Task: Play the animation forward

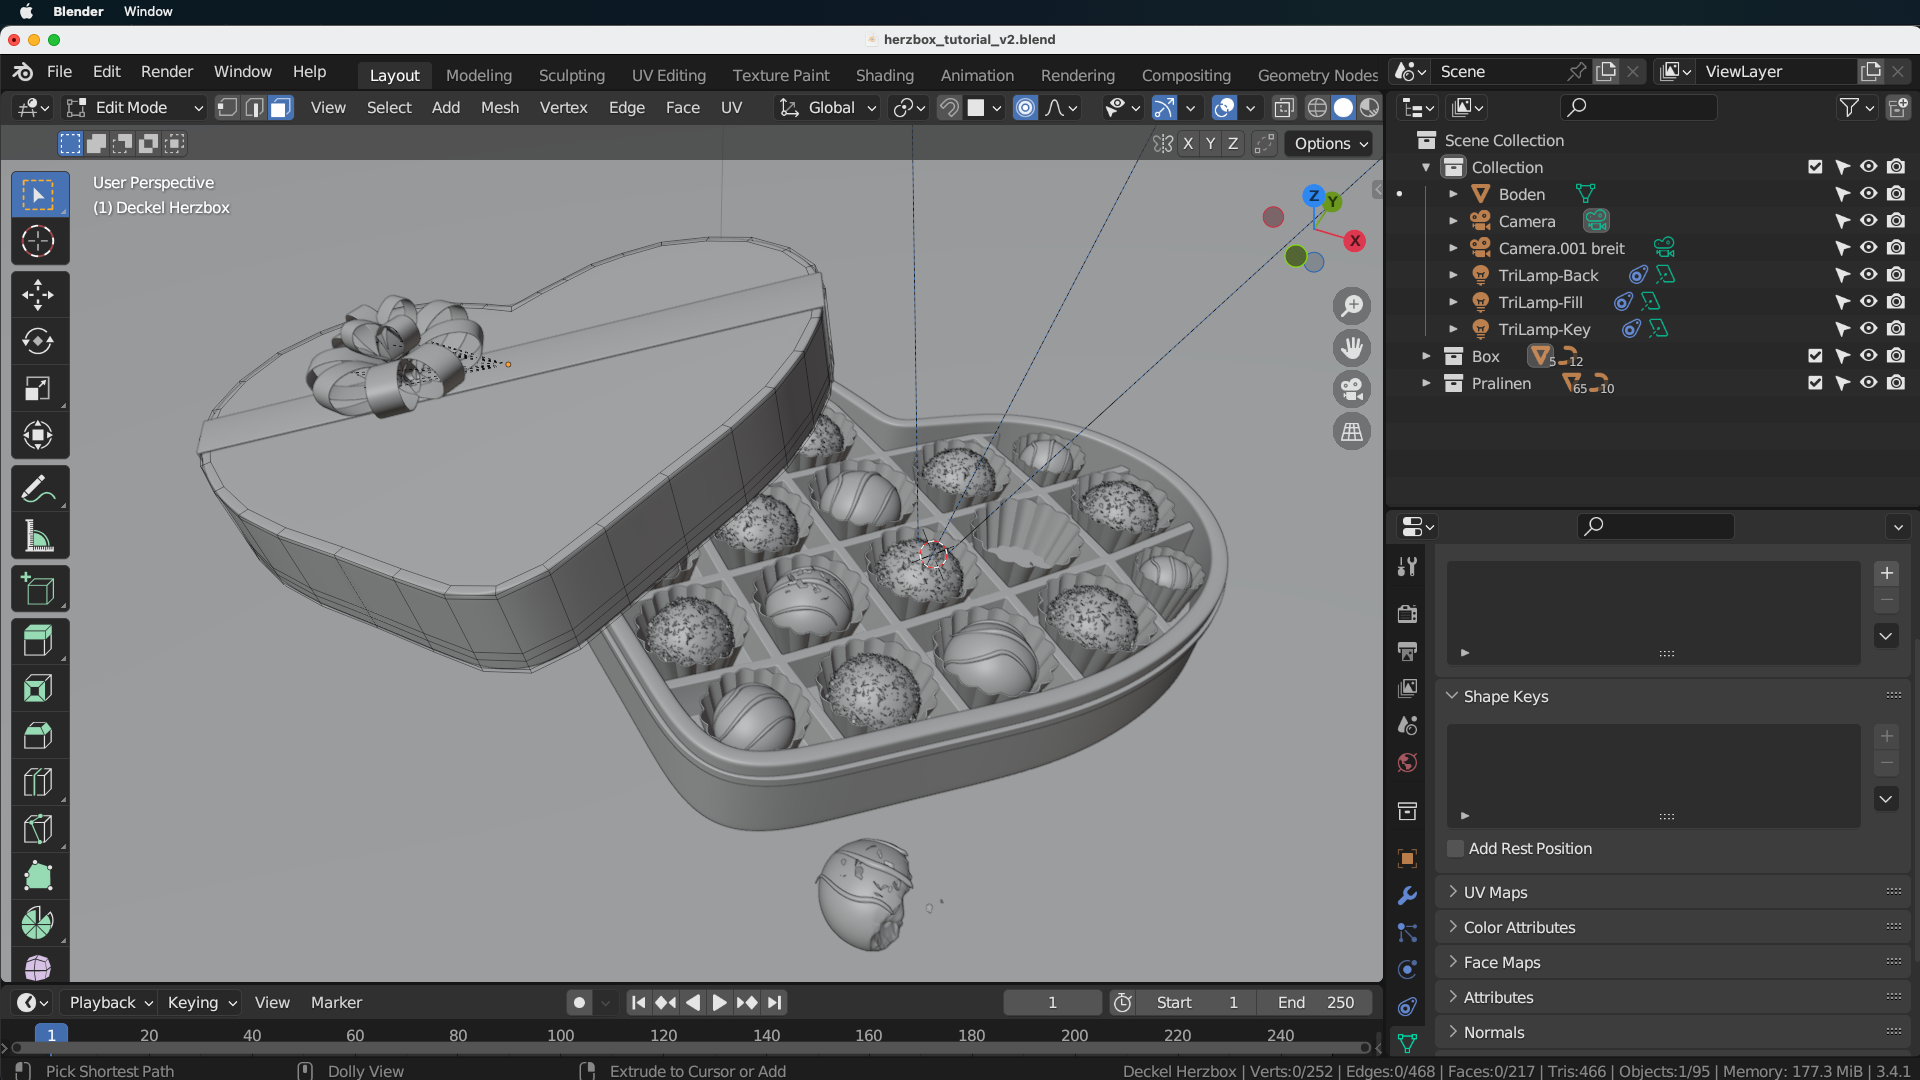Action: coord(719,1002)
